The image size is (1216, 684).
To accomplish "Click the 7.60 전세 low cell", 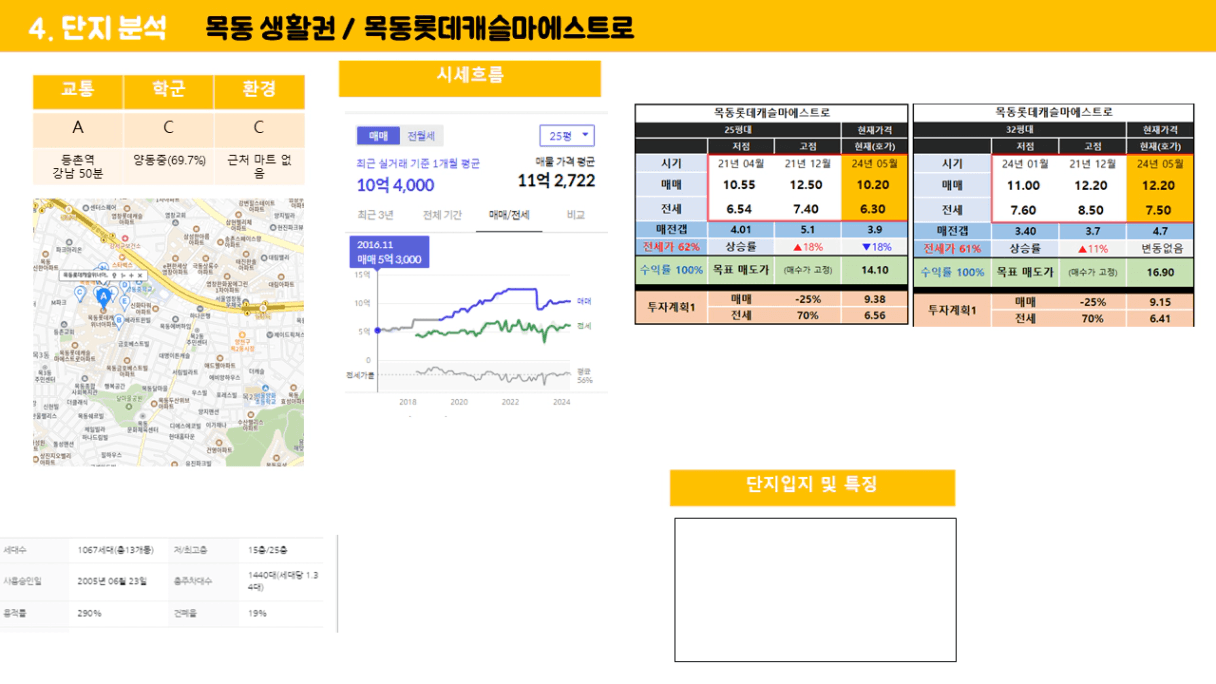I will 1023,210.
